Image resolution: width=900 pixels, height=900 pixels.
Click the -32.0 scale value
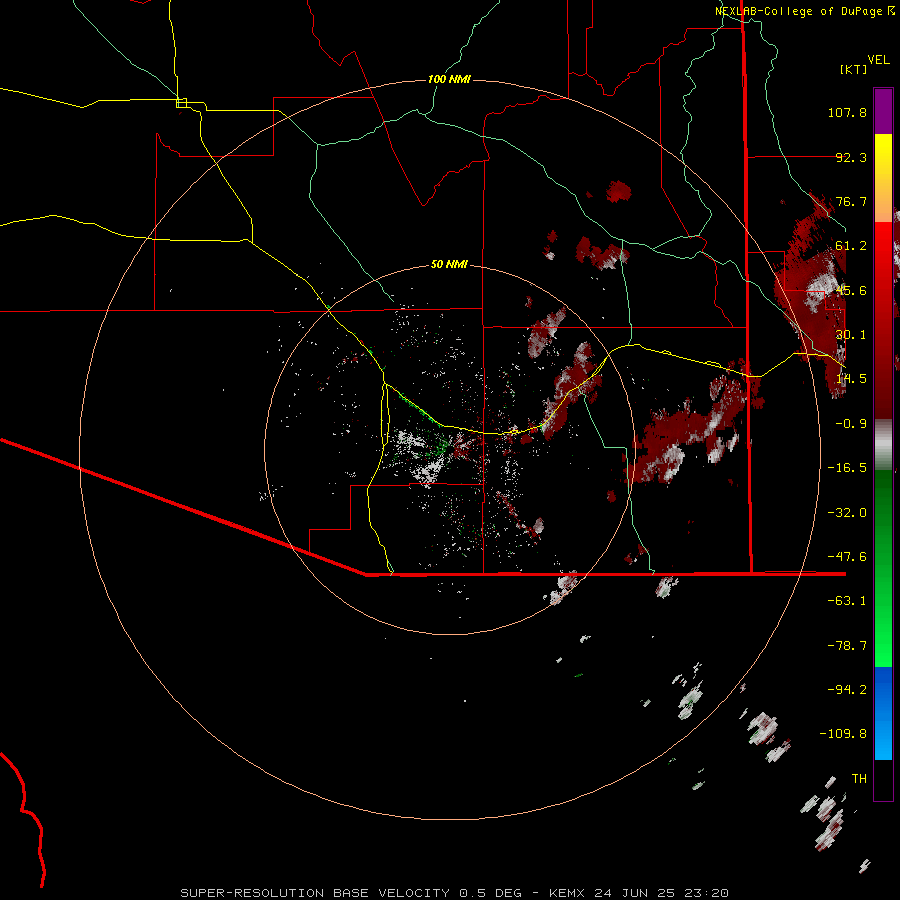coord(847,513)
